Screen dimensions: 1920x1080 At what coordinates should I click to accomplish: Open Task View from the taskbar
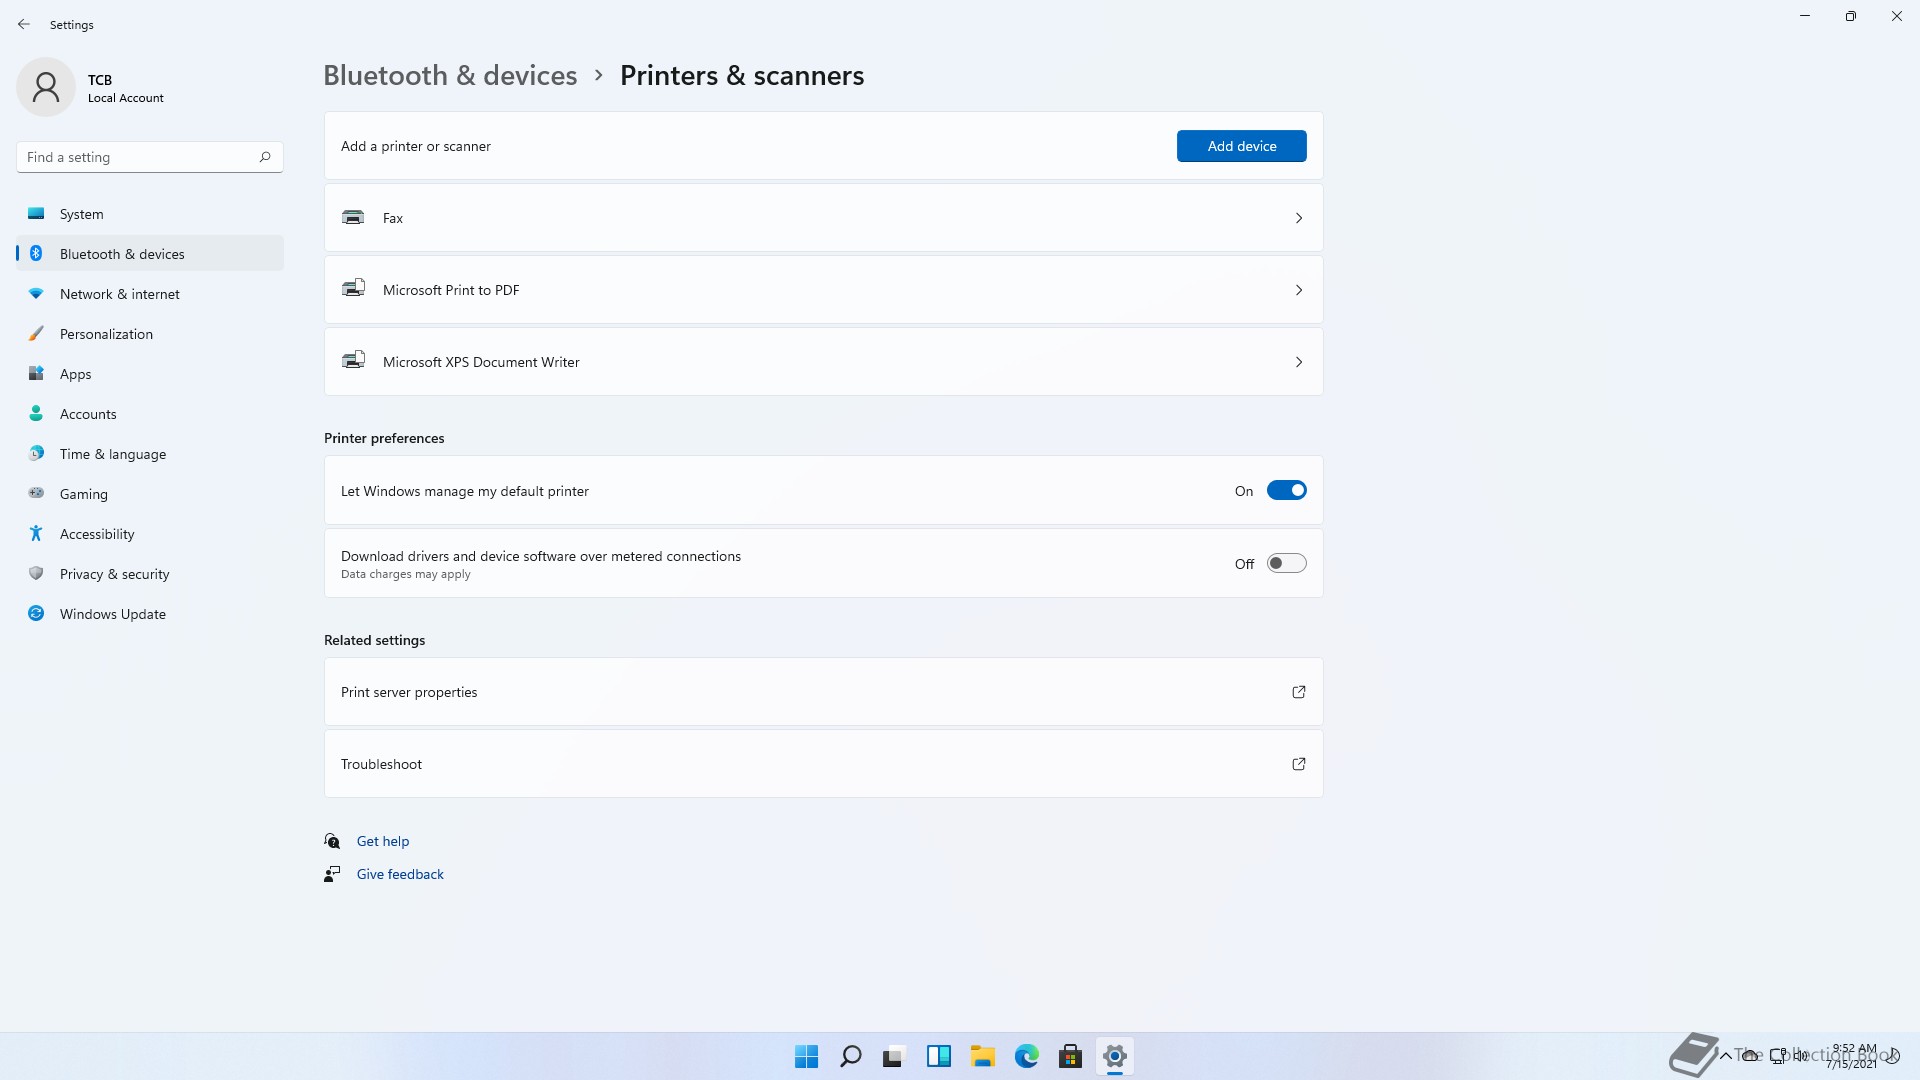894,1056
